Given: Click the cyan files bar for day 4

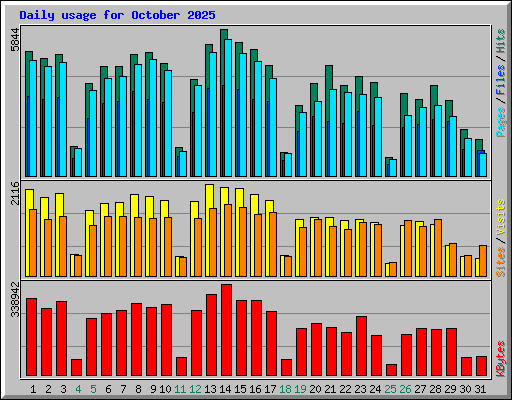Looking at the screenshot, I should pyautogui.click(x=78, y=162).
